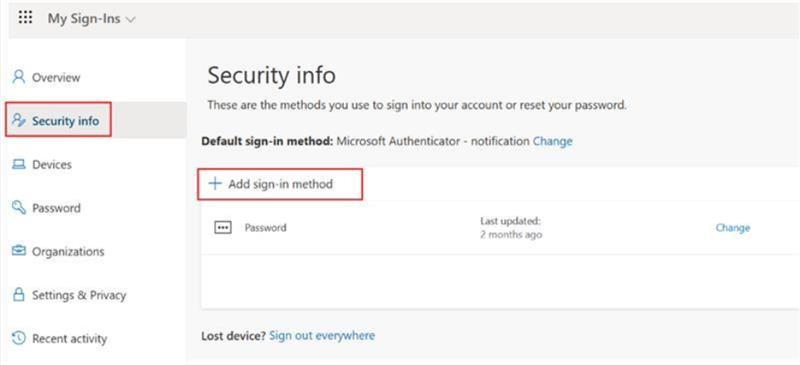Viewport: 800px width, 365px height.
Task: Click Add sign-in method button
Action: tap(280, 184)
